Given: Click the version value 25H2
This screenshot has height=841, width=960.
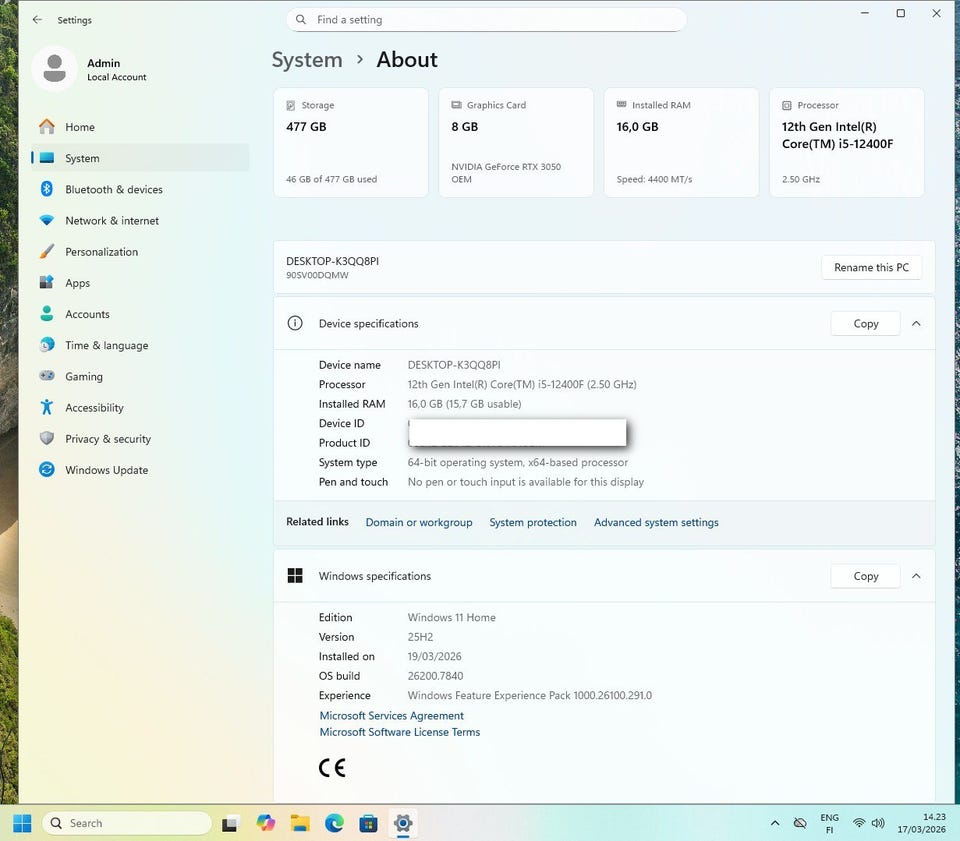Looking at the screenshot, I should [x=420, y=637].
